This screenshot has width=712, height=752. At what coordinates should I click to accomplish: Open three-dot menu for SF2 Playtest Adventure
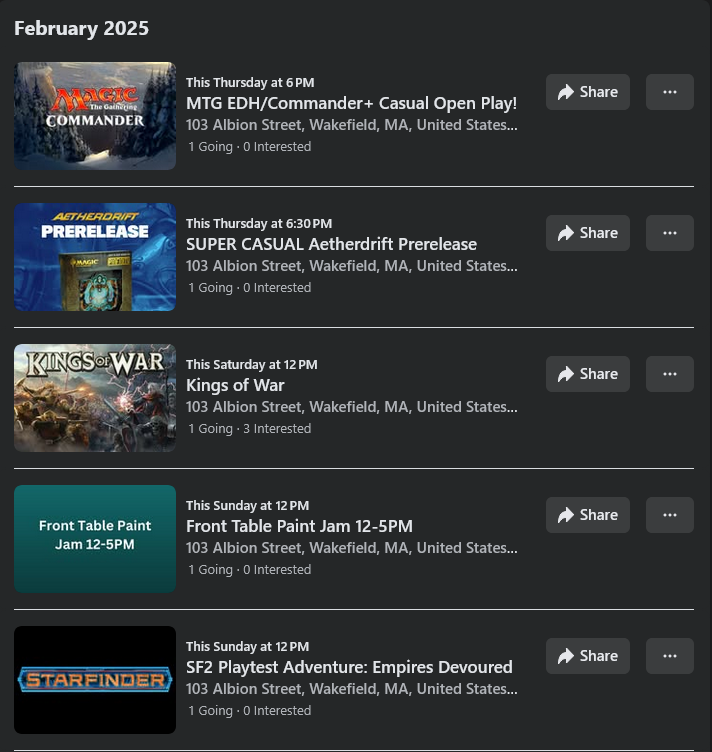coord(670,656)
